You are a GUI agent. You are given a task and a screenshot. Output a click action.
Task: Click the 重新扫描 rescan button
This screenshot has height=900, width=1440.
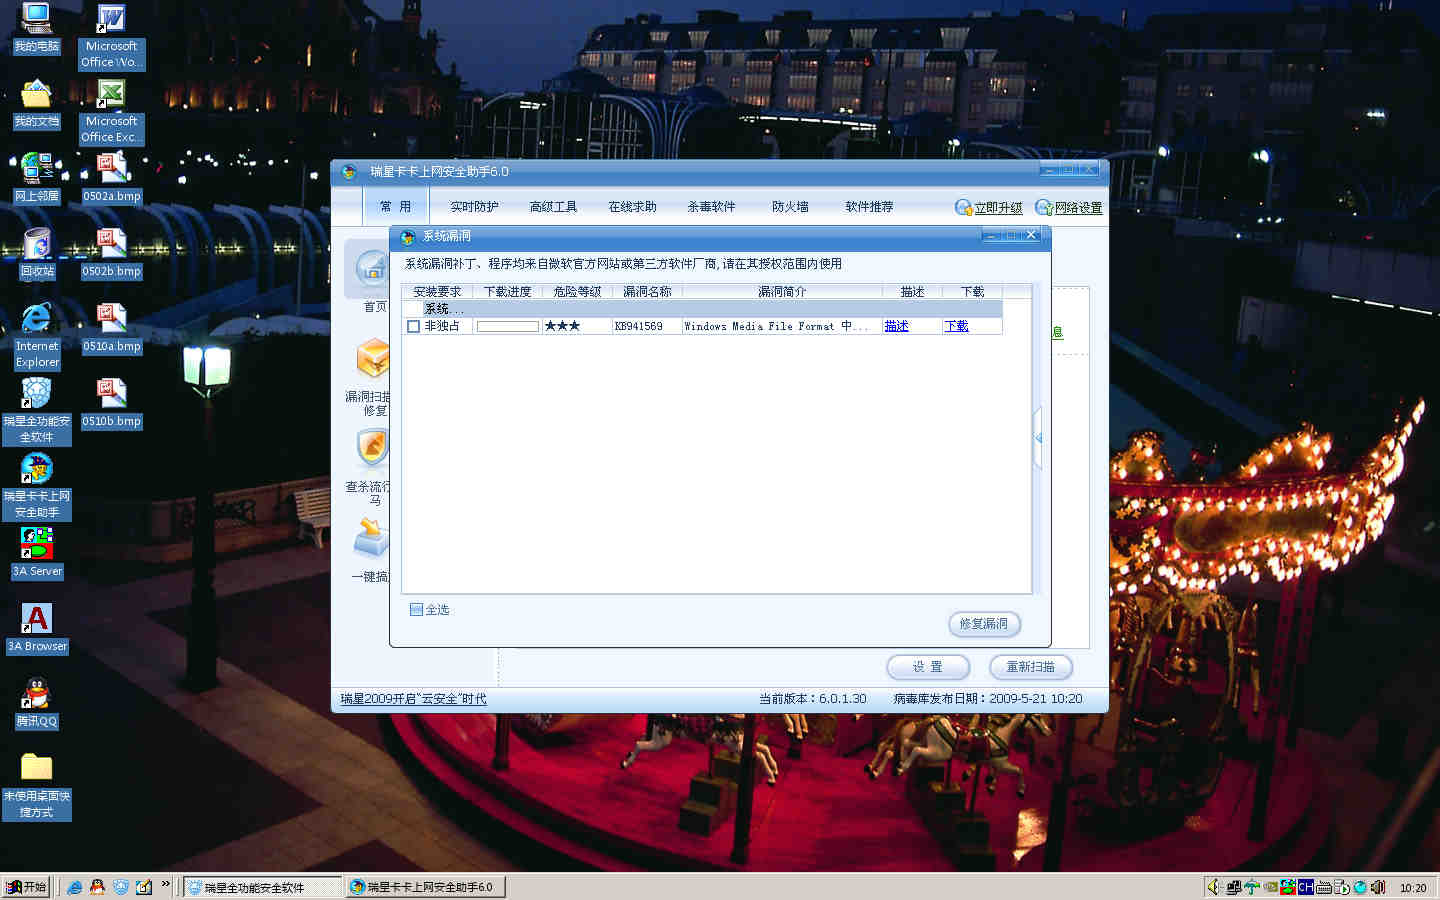(x=1031, y=667)
